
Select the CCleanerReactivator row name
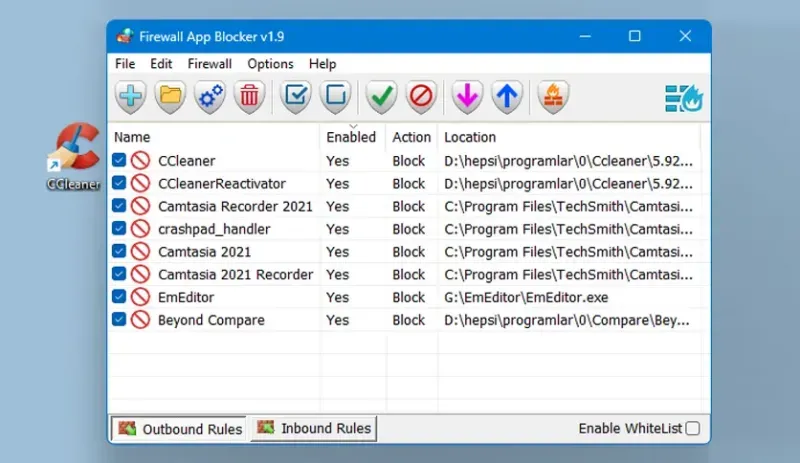tap(222, 184)
